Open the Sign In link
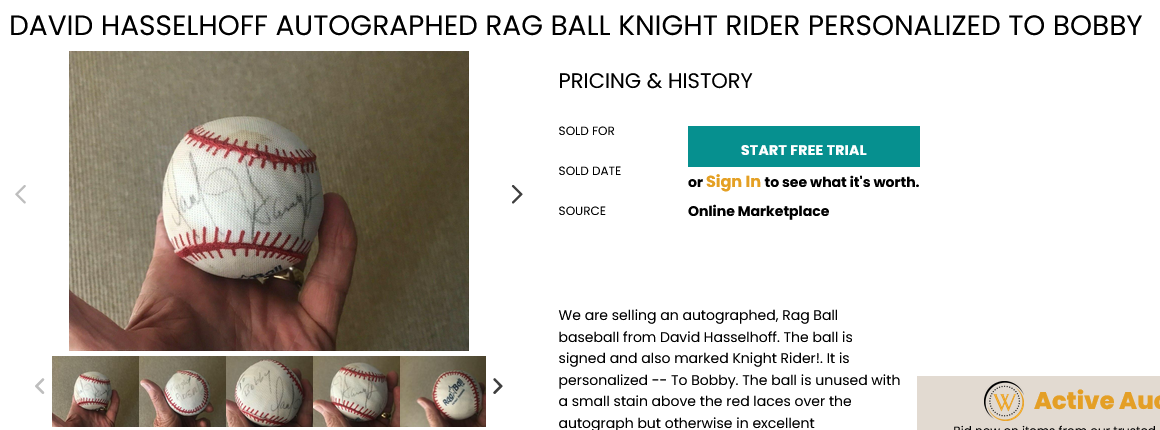The width and height of the screenshot is (1160, 430). pos(733,181)
